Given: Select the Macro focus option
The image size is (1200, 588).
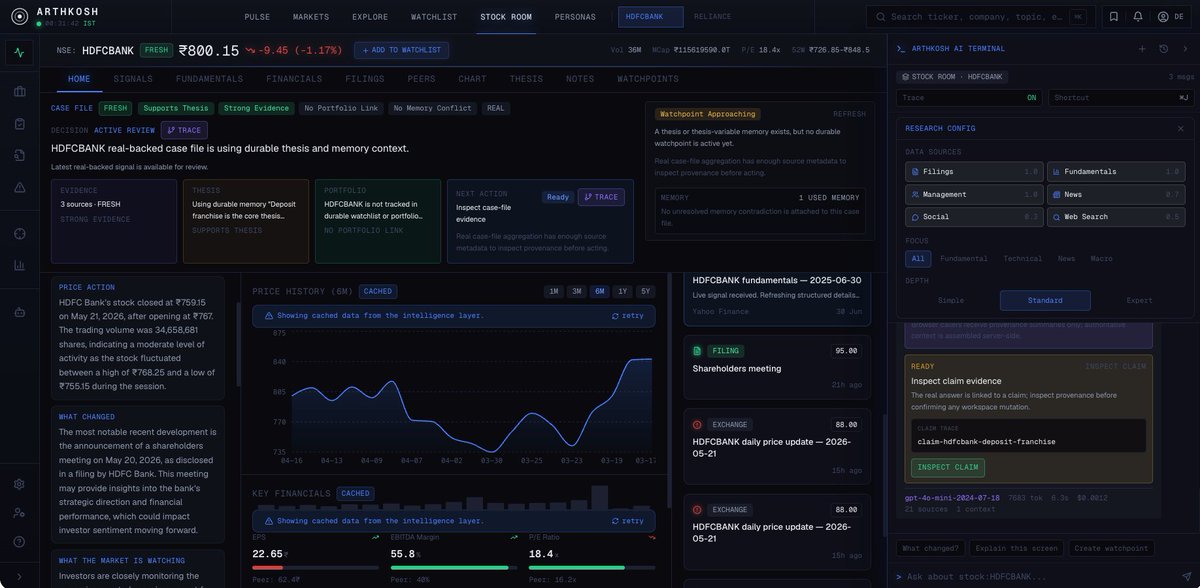Looking at the screenshot, I should pyautogui.click(x=1101, y=259).
